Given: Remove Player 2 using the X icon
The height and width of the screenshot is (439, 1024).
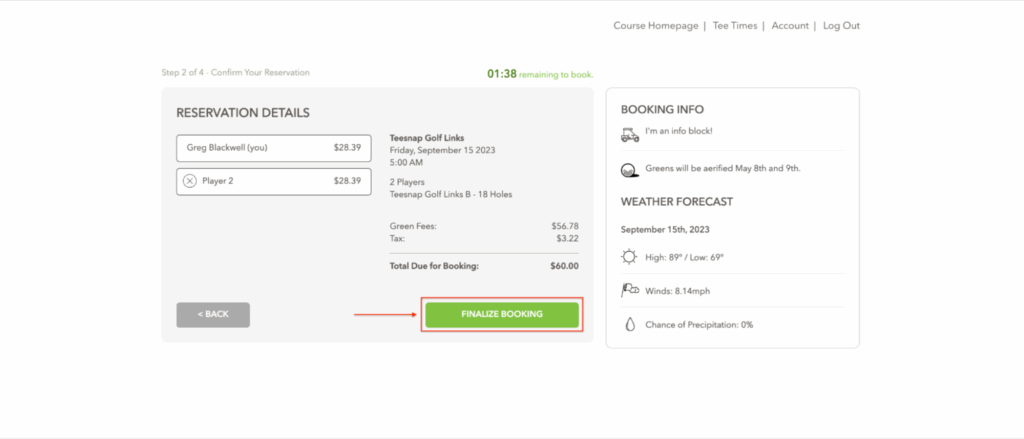Looking at the screenshot, I should pos(190,181).
